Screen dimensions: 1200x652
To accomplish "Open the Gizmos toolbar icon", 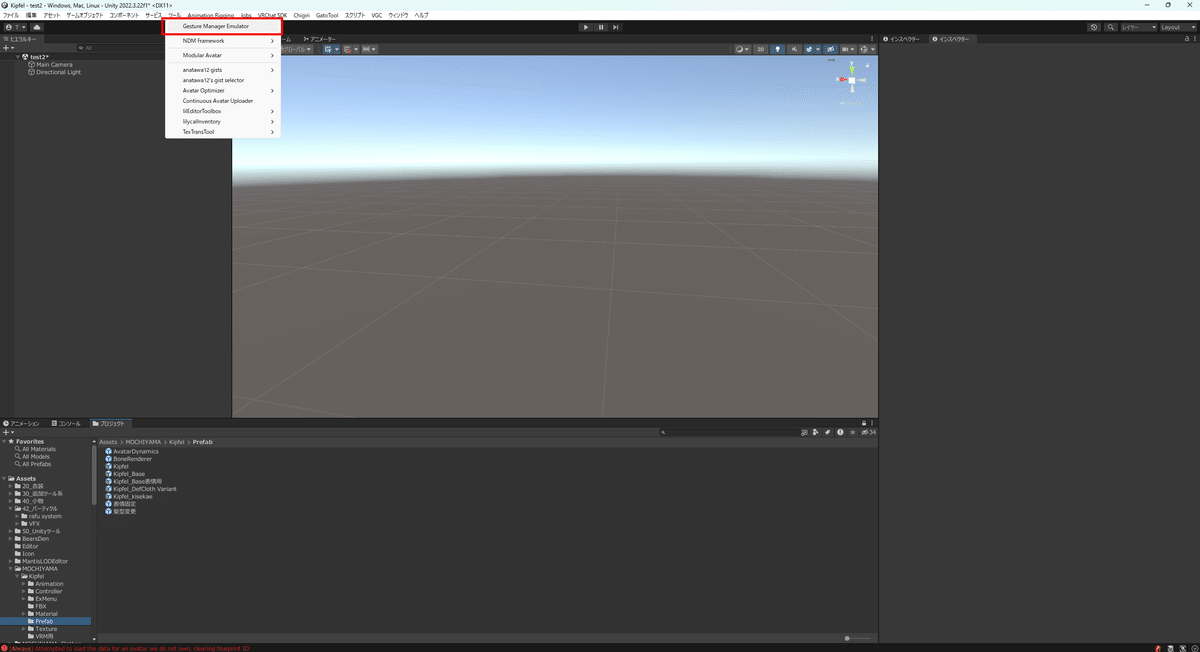I will click(865, 48).
